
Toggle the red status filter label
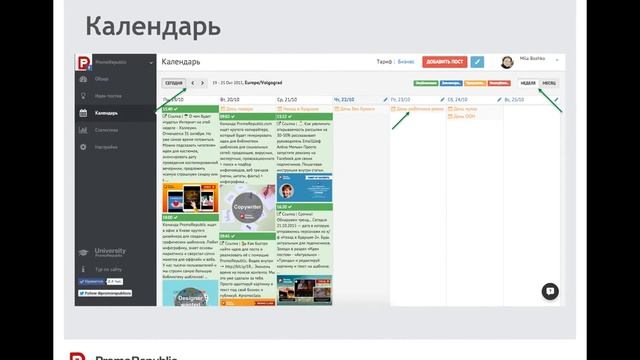tap(499, 83)
